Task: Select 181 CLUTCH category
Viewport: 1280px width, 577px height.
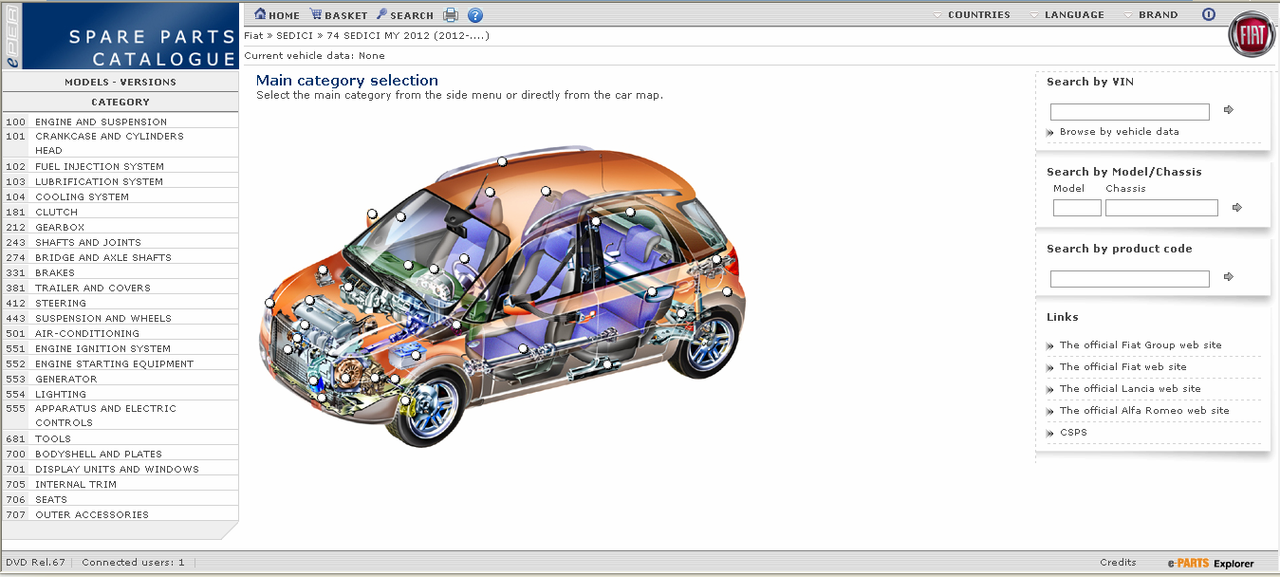Action: (x=120, y=212)
